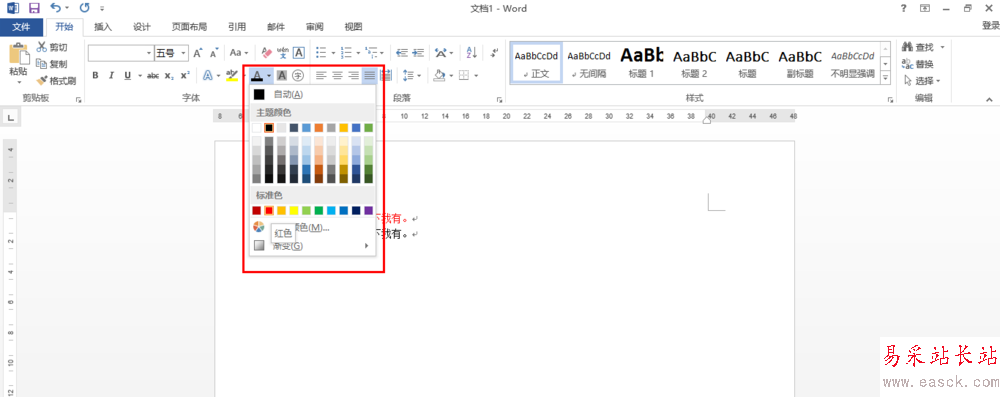Click the Replace (替换) button
1000x397 pixels.
click(918, 64)
